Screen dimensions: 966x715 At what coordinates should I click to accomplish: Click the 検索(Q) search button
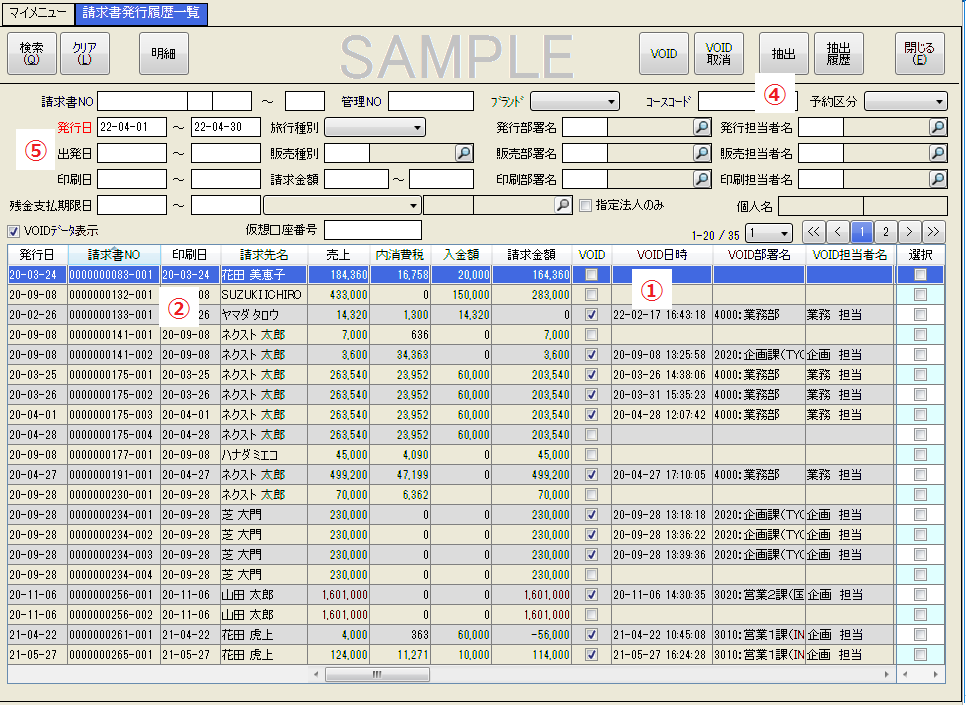click(32, 54)
